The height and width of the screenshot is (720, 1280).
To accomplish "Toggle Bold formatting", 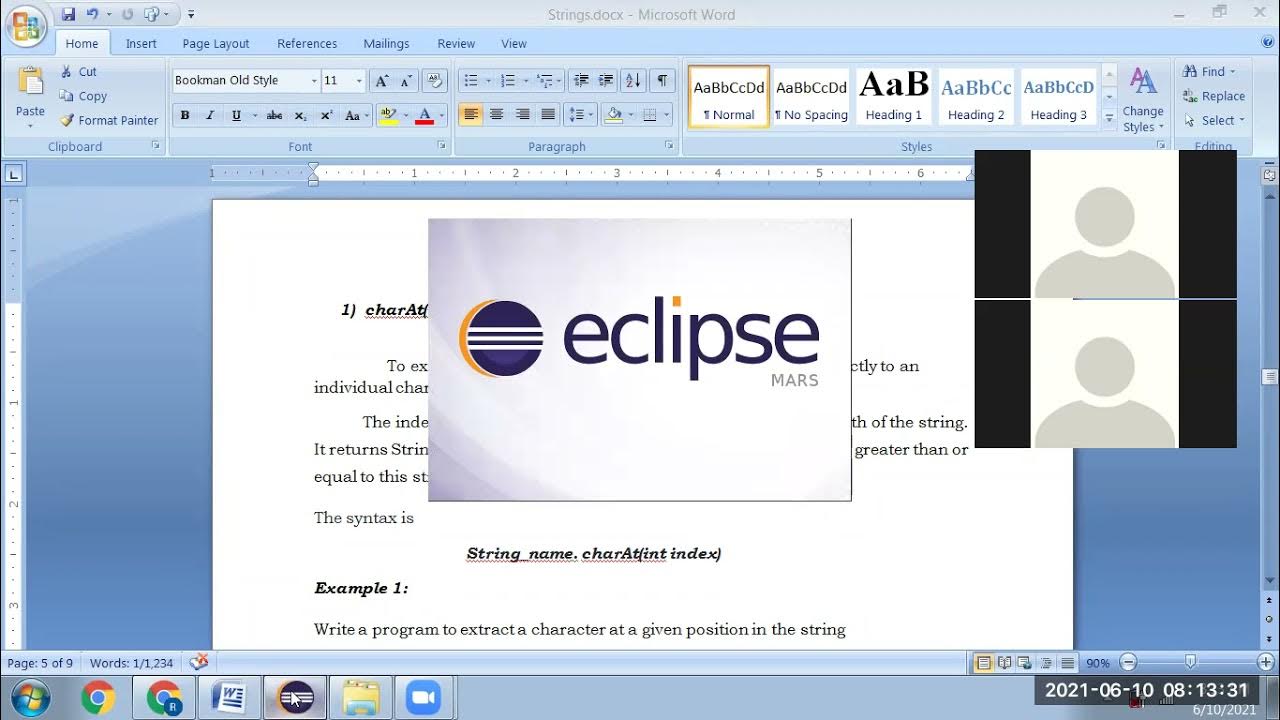I will pos(184,115).
